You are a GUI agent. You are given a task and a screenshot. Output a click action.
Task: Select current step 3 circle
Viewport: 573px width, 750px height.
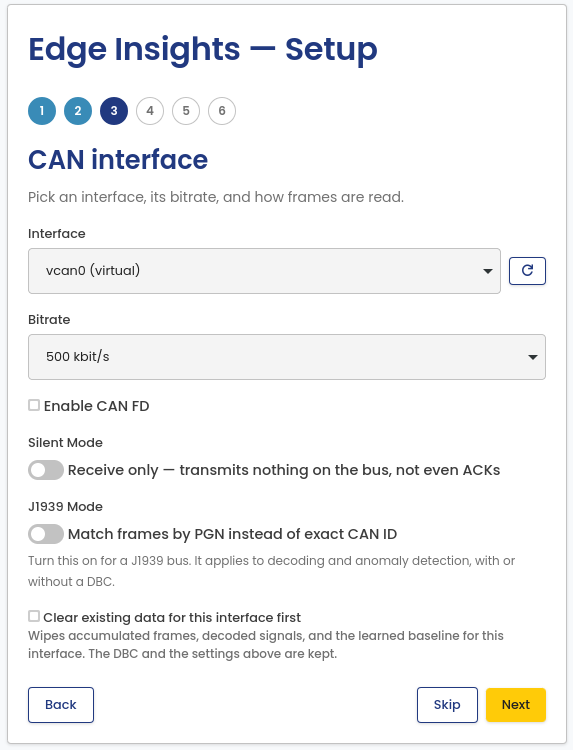114,111
